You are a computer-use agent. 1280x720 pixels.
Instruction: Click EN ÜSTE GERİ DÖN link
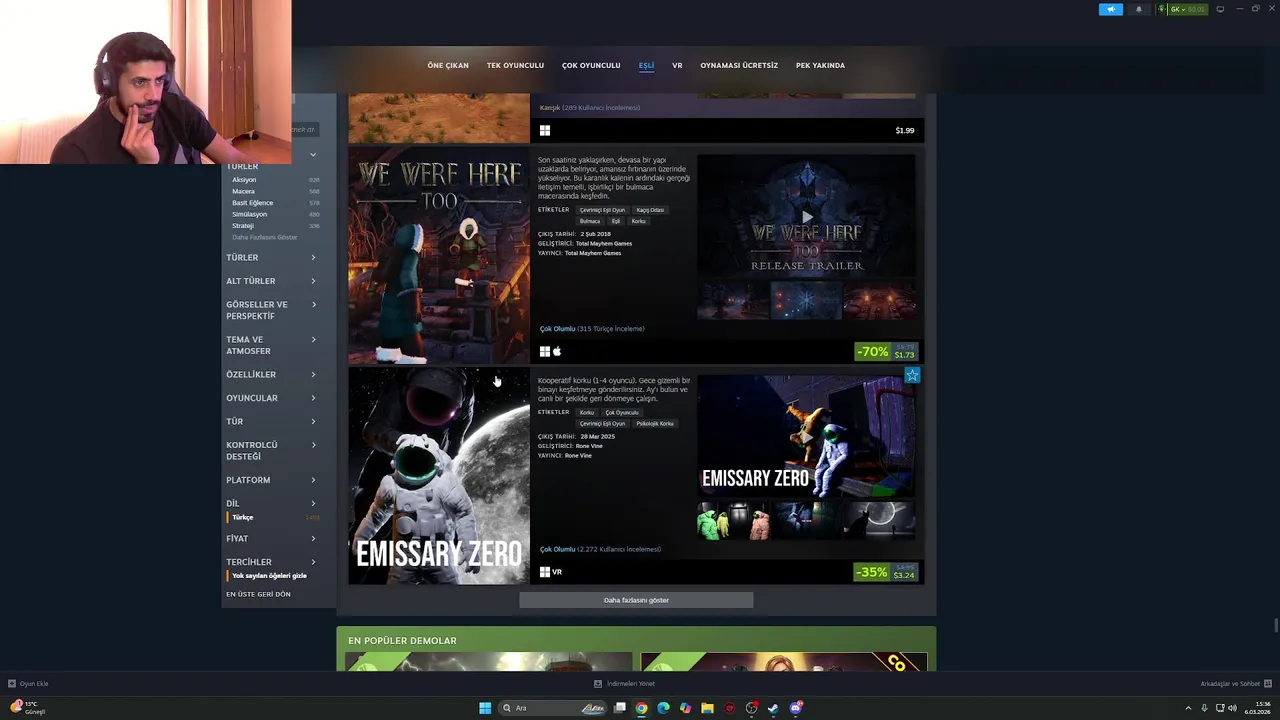(x=258, y=594)
